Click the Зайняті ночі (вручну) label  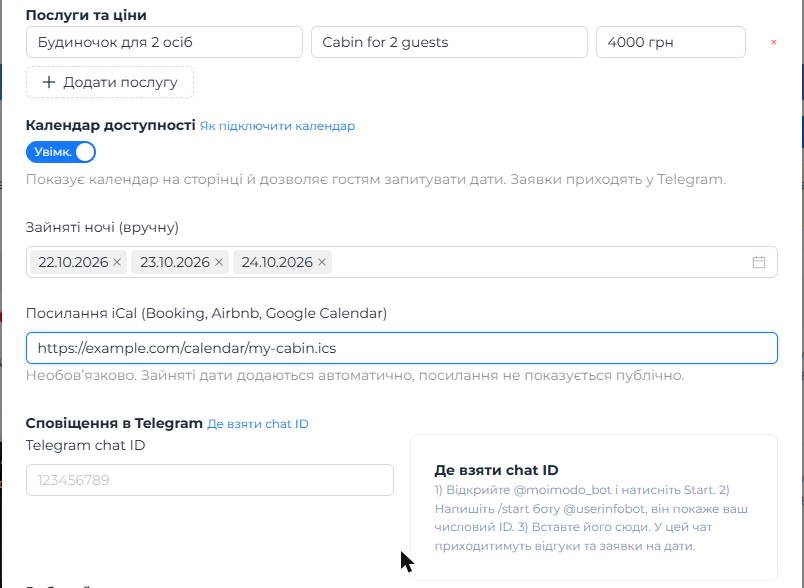click(103, 227)
